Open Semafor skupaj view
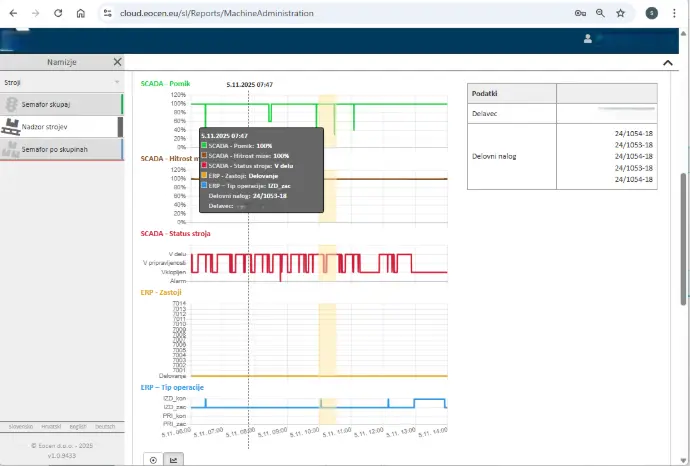 [x=62, y=104]
